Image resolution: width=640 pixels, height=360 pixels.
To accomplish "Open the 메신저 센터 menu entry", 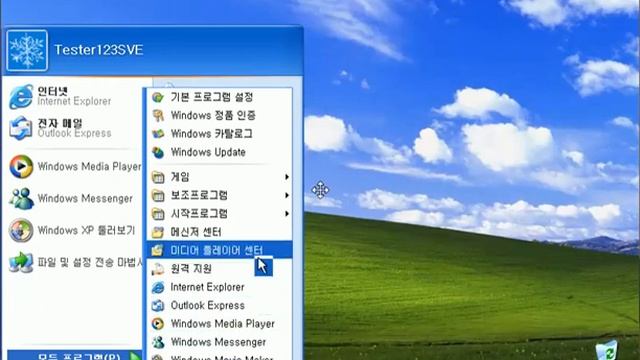I will [x=220, y=232].
